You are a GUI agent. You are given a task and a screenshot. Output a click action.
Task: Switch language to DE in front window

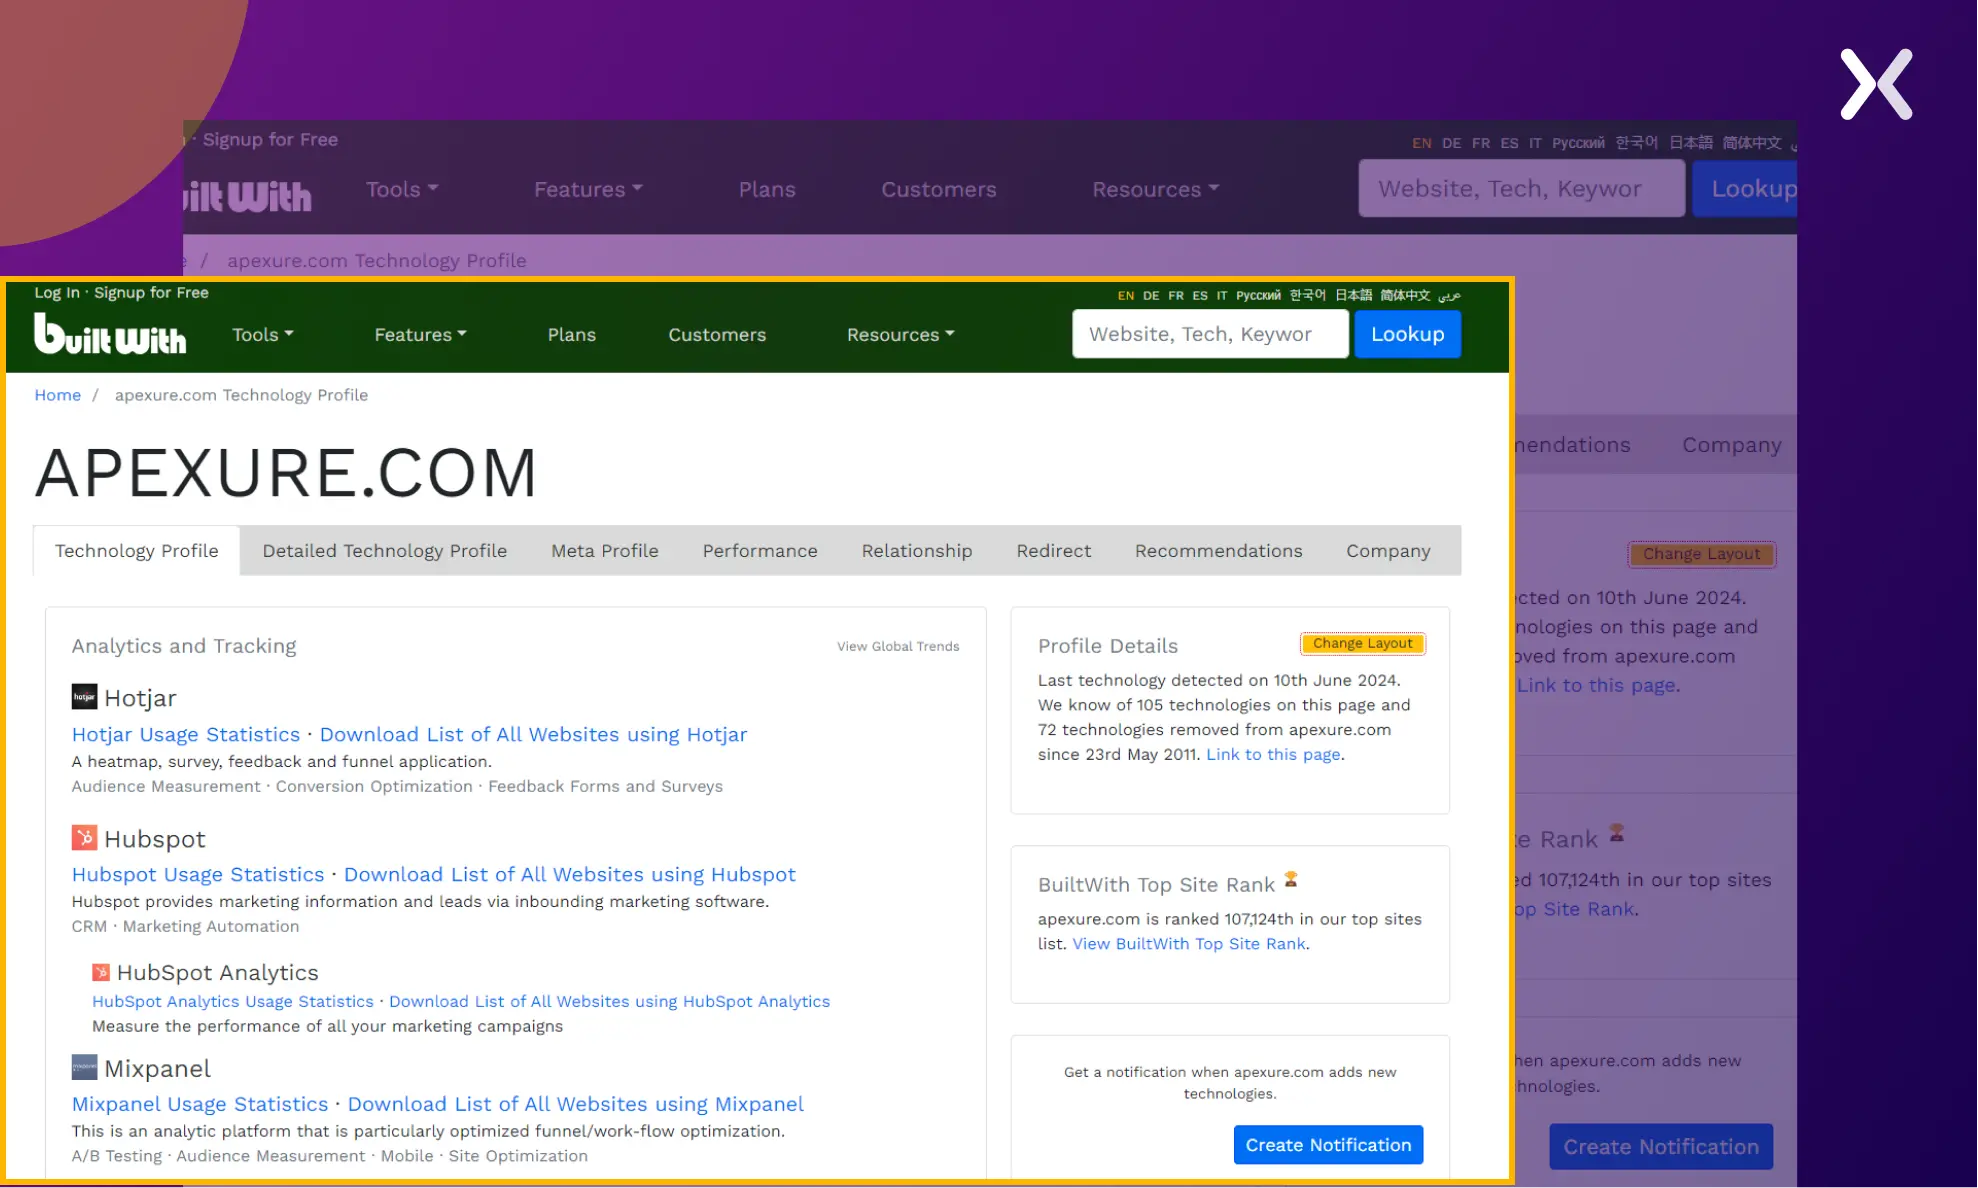(1151, 296)
